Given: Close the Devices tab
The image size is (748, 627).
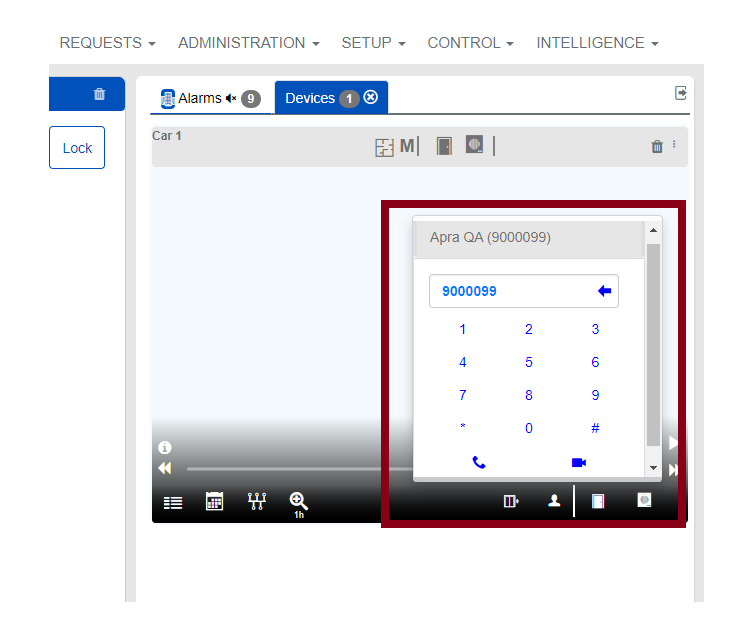Looking at the screenshot, I should [371, 97].
